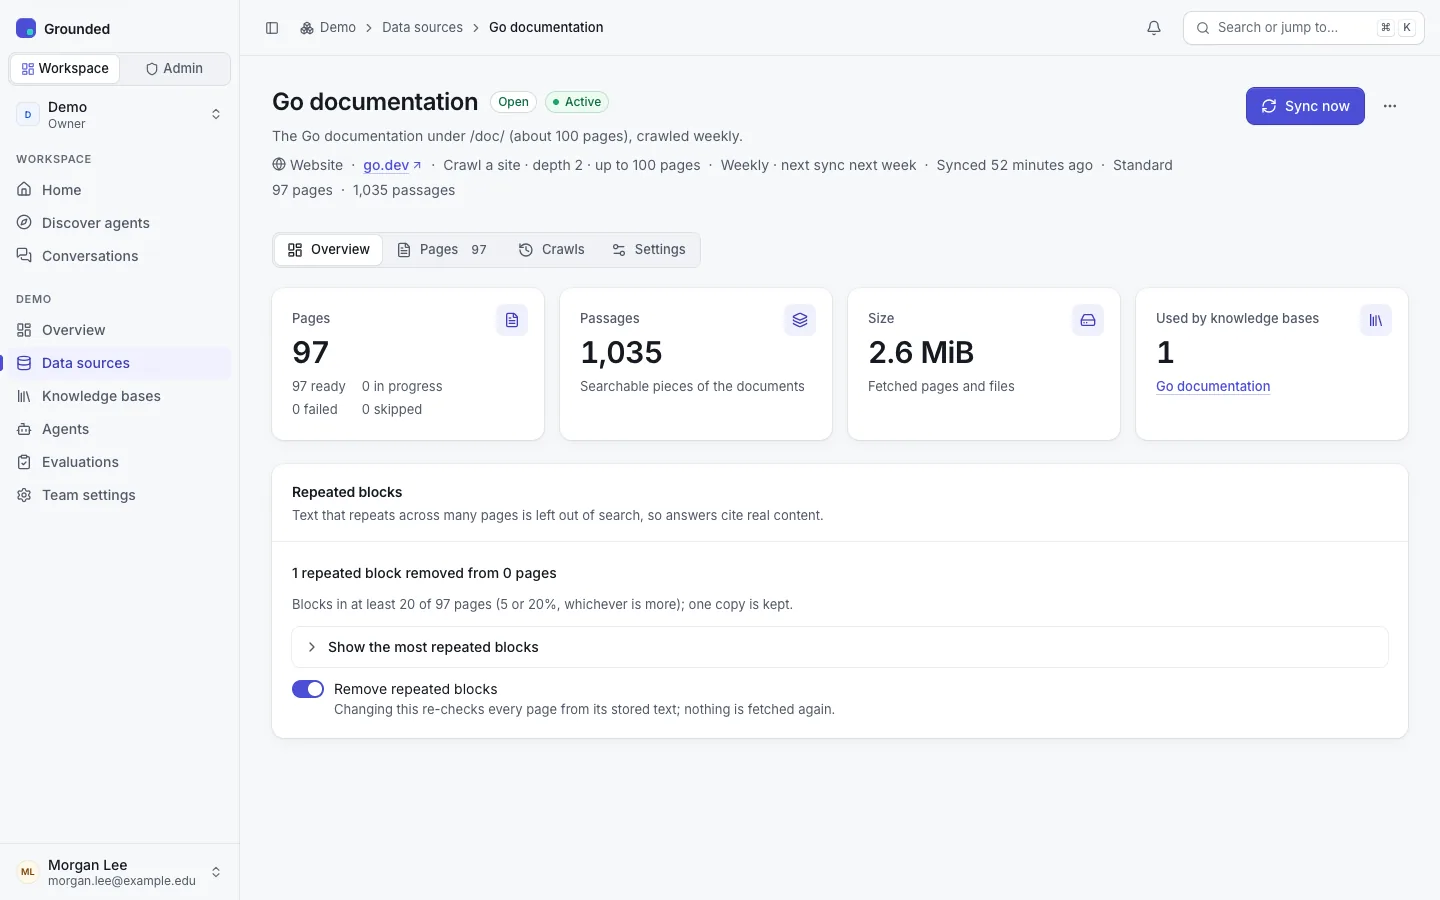Click "1 repeated block removed from 0 pages"
Image resolution: width=1440 pixels, height=900 pixels.
[x=424, y=573]
